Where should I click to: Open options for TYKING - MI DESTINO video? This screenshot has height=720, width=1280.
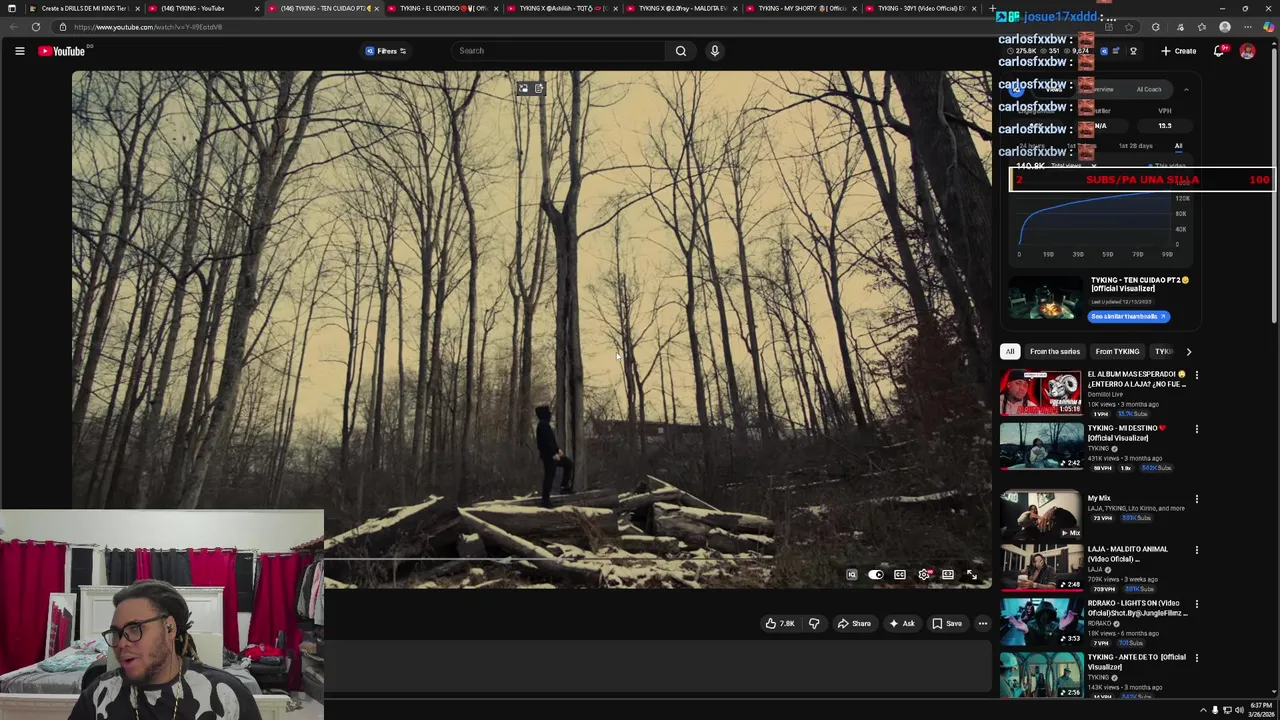1196,429
